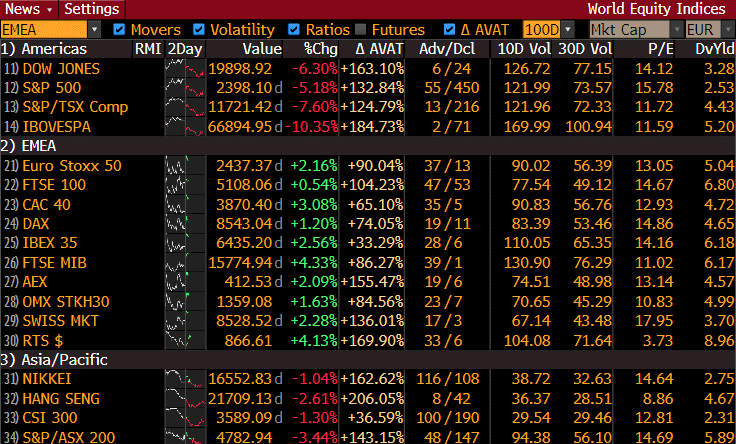Open the HANG SENG index
The height and width of the screenshot is (444, 736).
pos(61,399)
